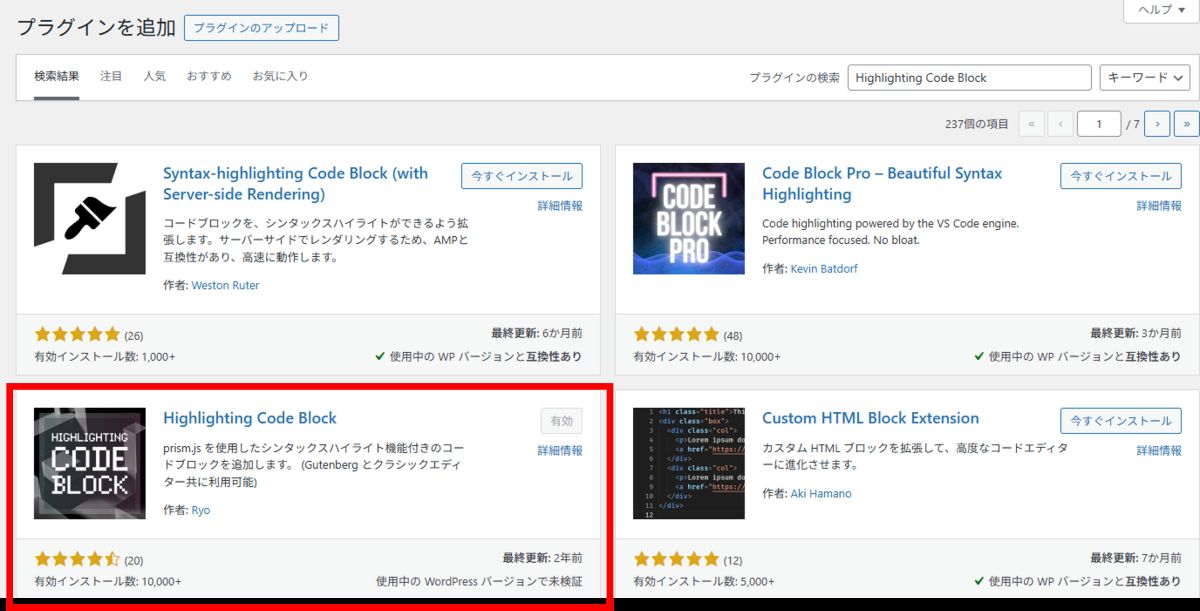Screen dimensions: 1200x611
Task: Click the プラグインのアップロード button
Action: point(261,28)
